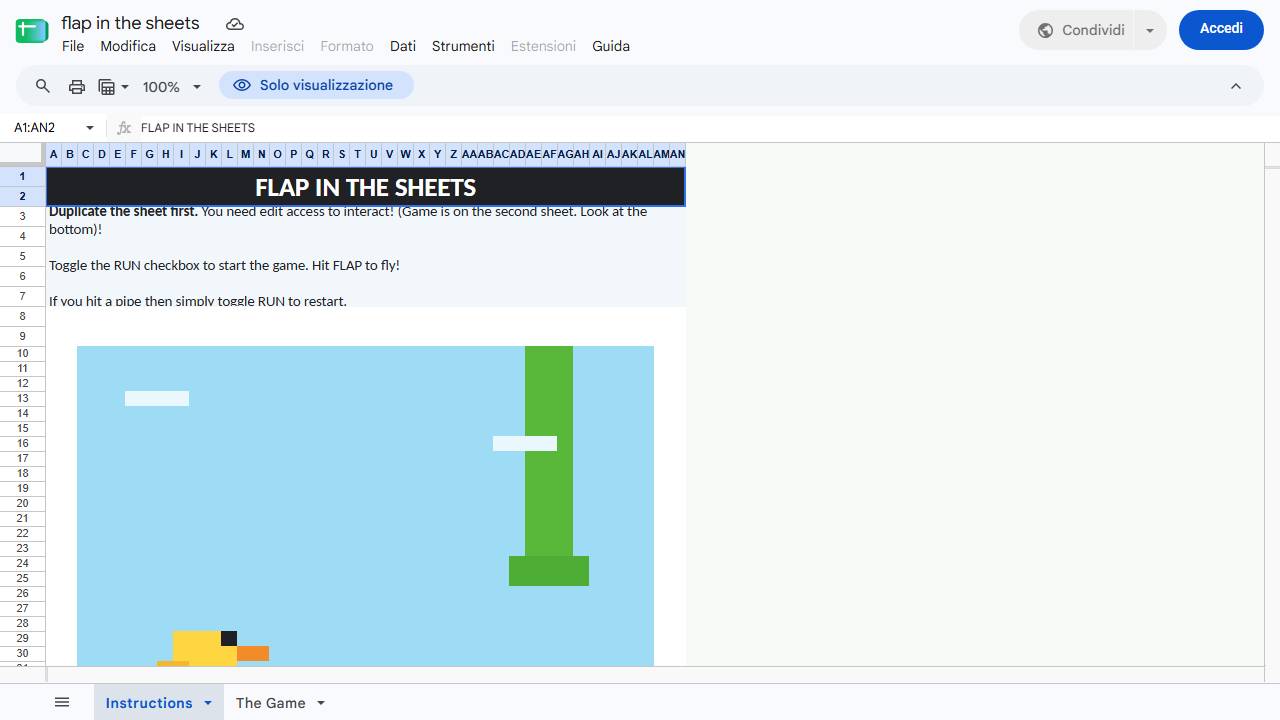Open the Visualizza menu

203,46
